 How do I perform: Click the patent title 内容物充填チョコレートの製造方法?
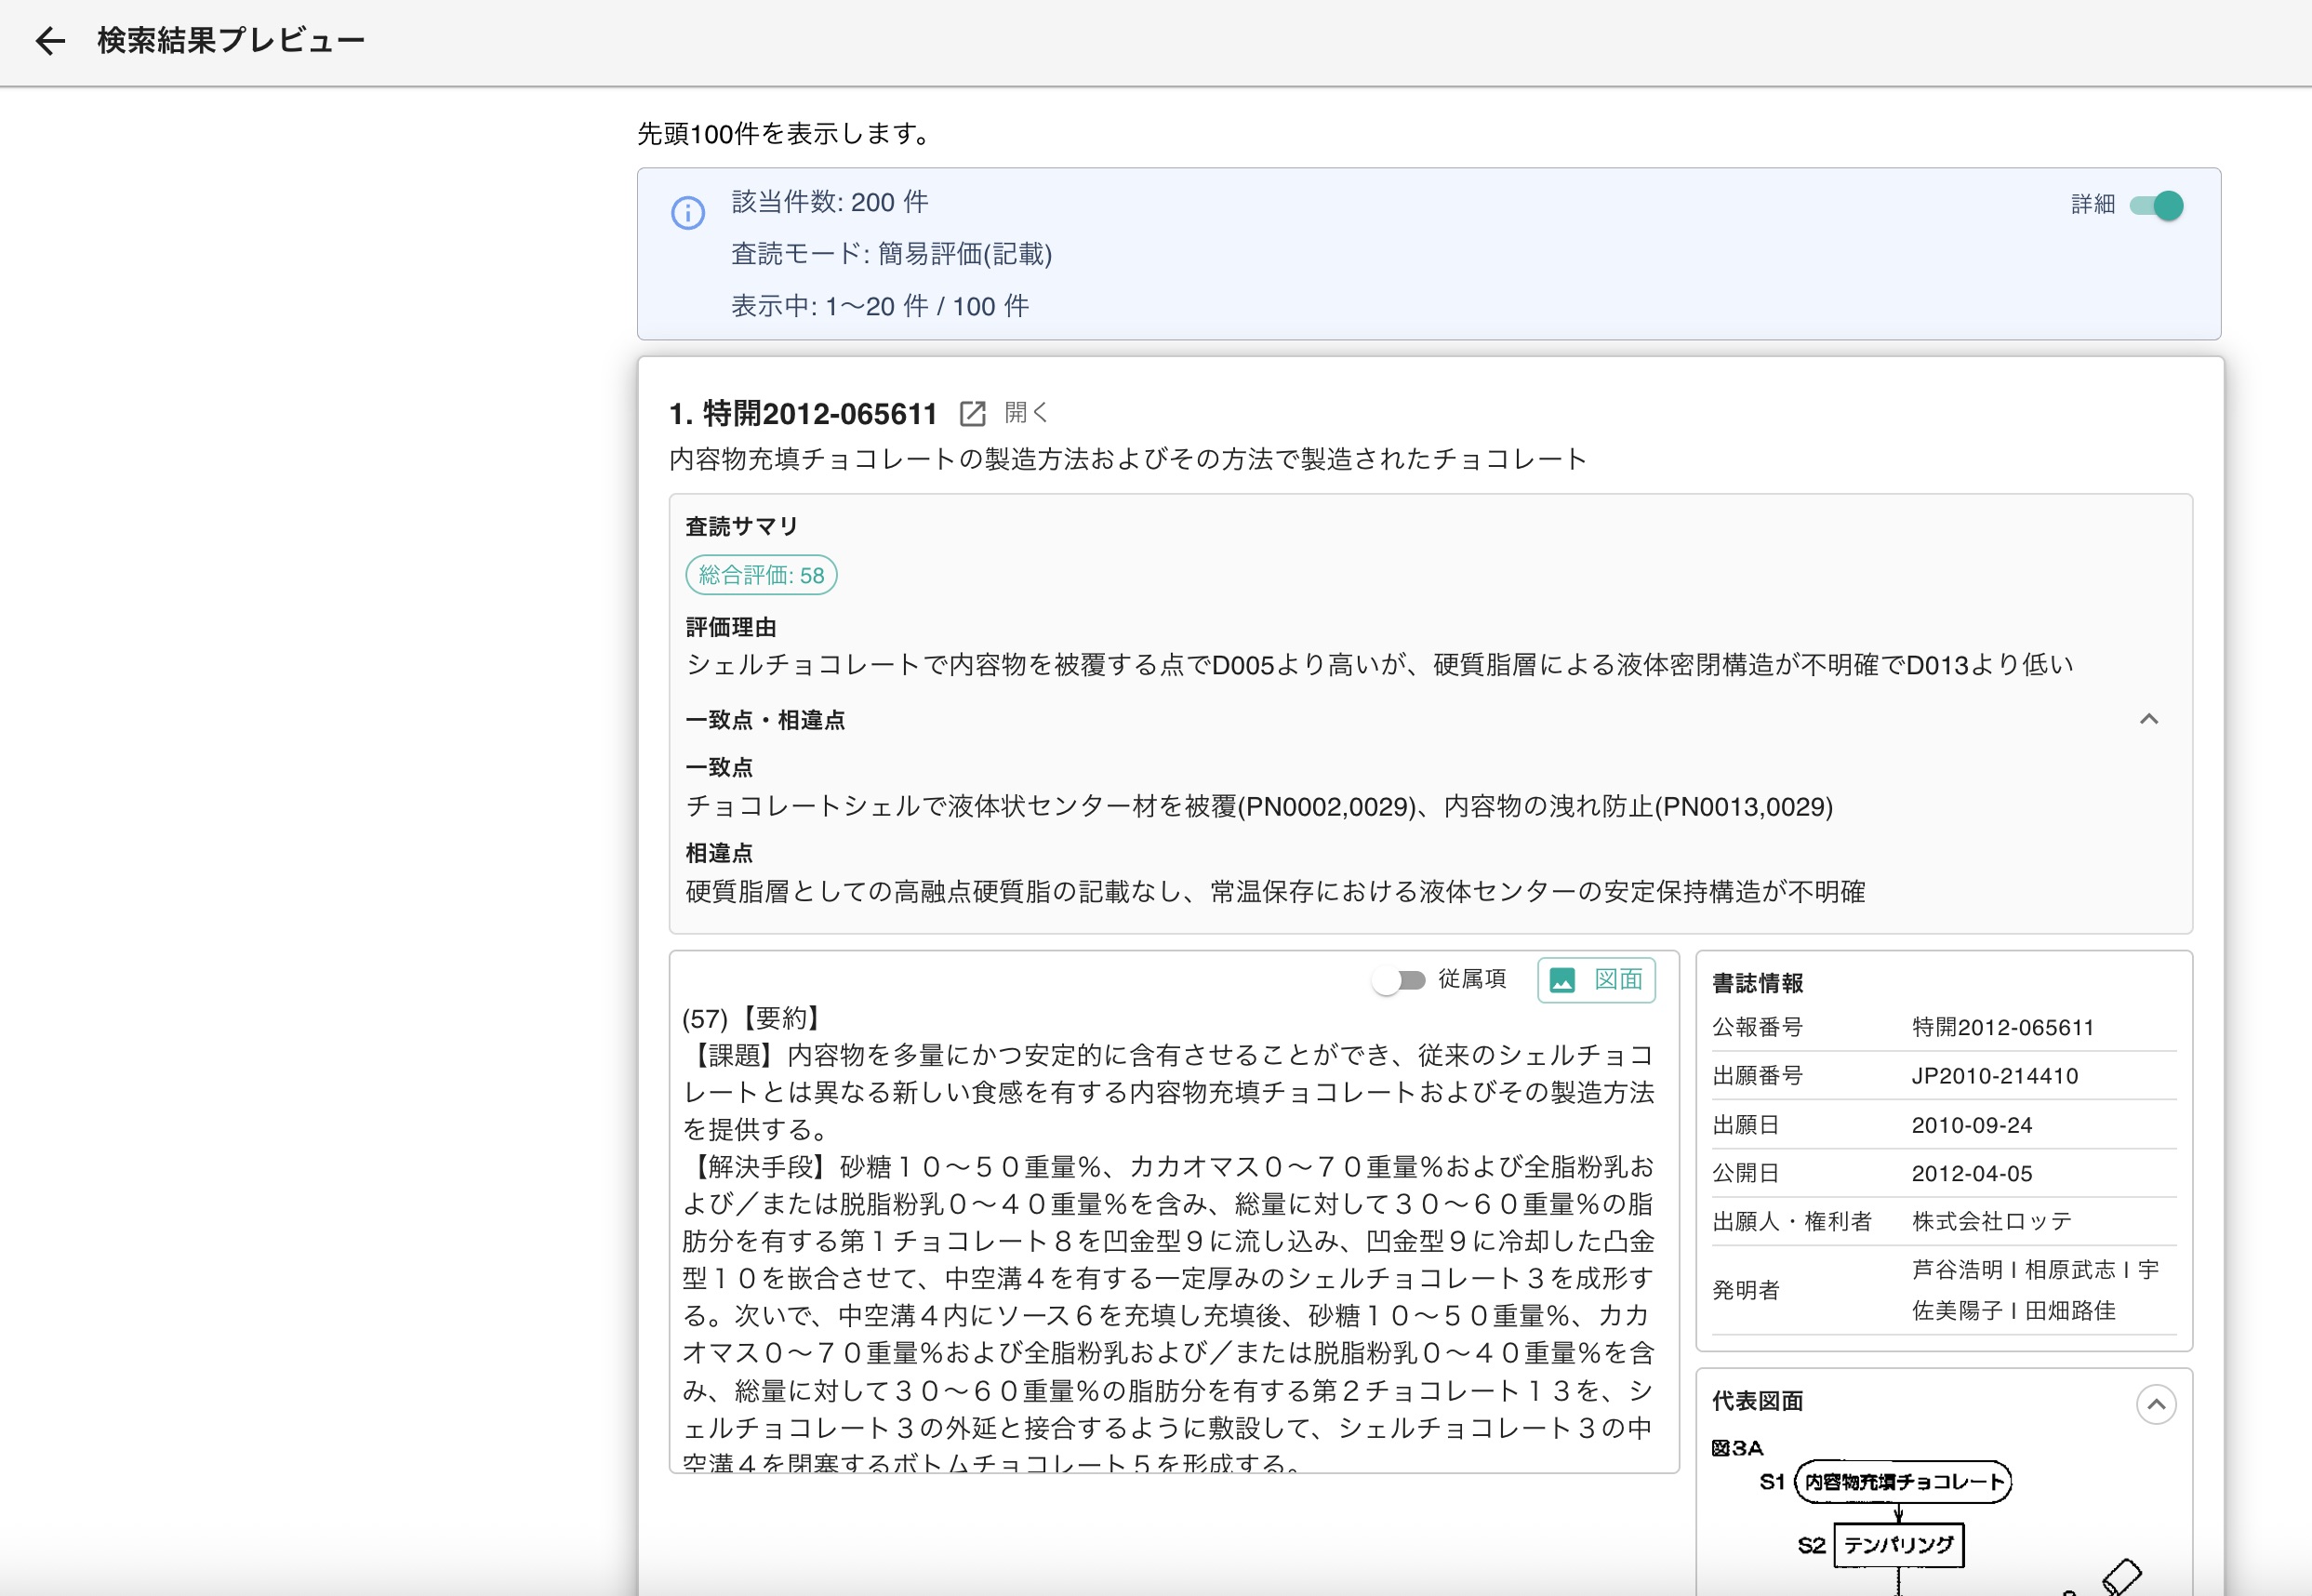pos(1127,459)
